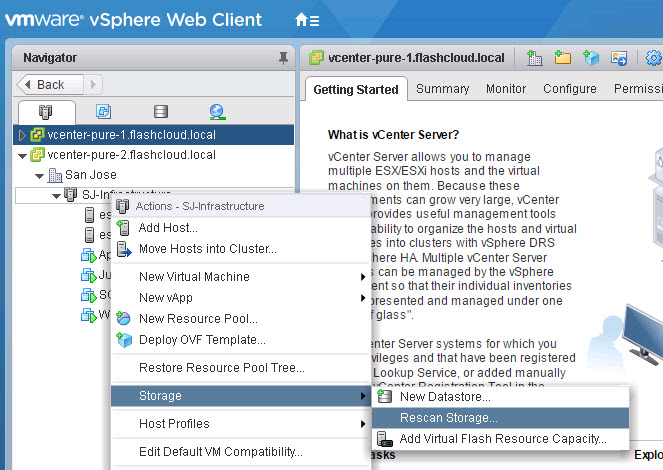Open the Actions gear icon
Image resolution: width=663 pixels, height=470 pixels.
pyautogui.click(x=654, y=58)
